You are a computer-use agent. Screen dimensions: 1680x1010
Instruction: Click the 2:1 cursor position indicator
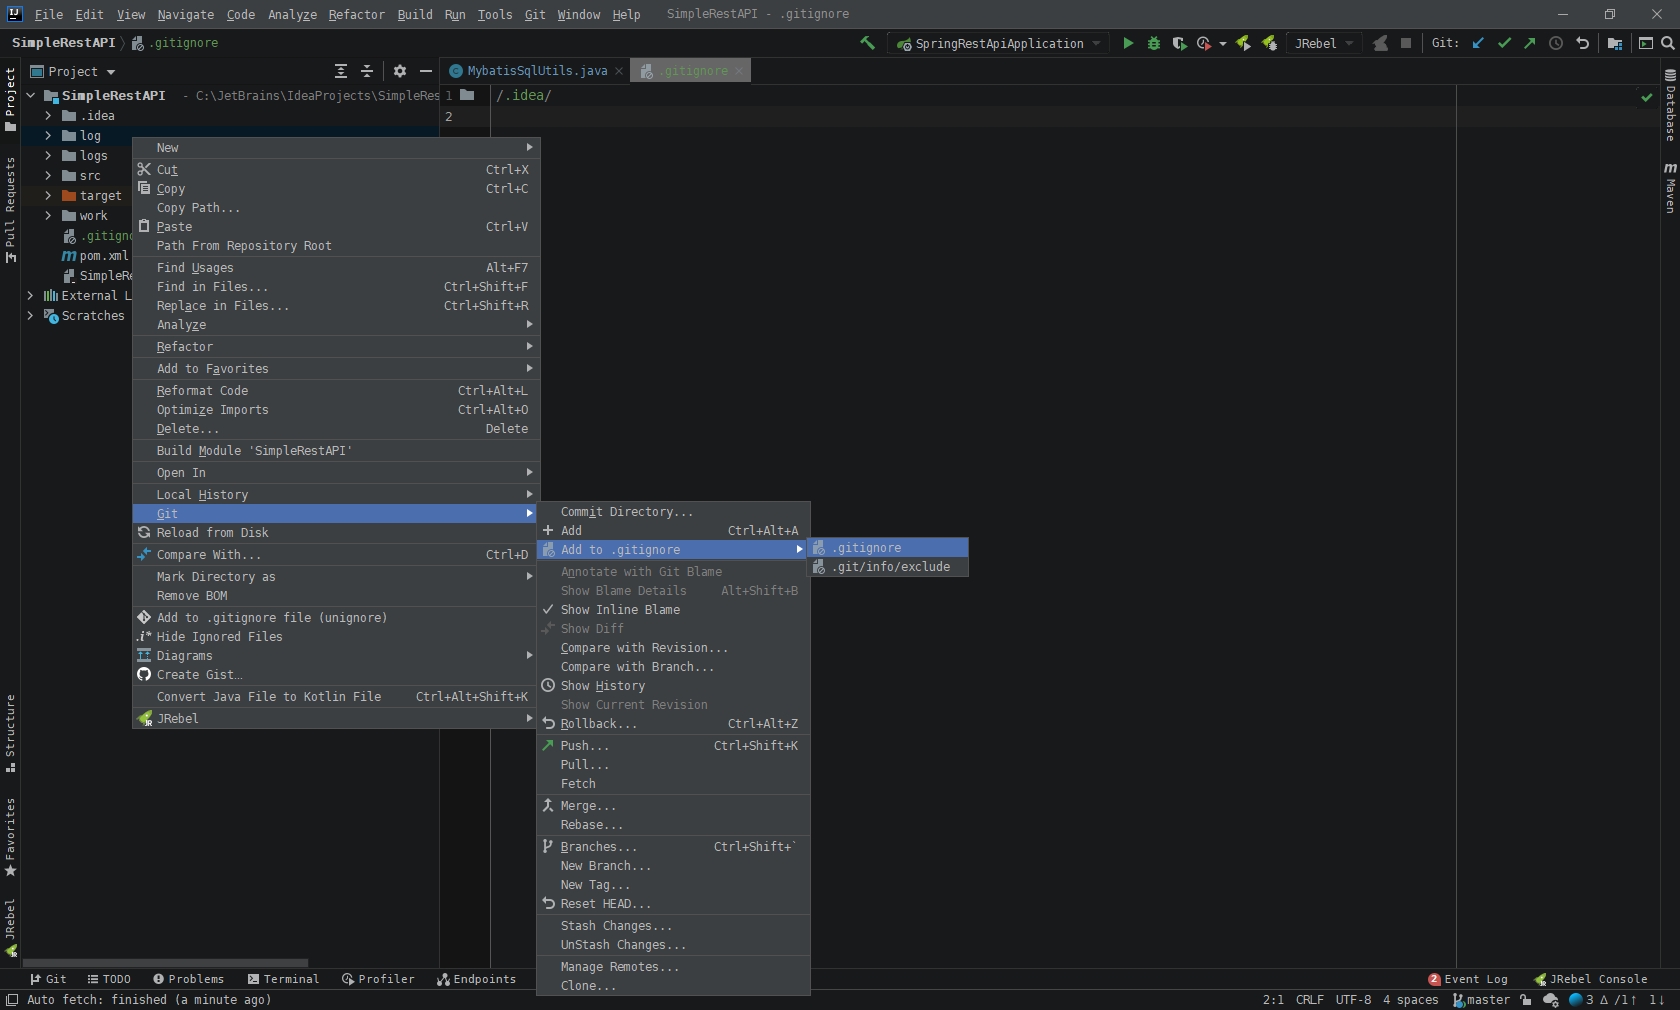tap(1273, 1000)
